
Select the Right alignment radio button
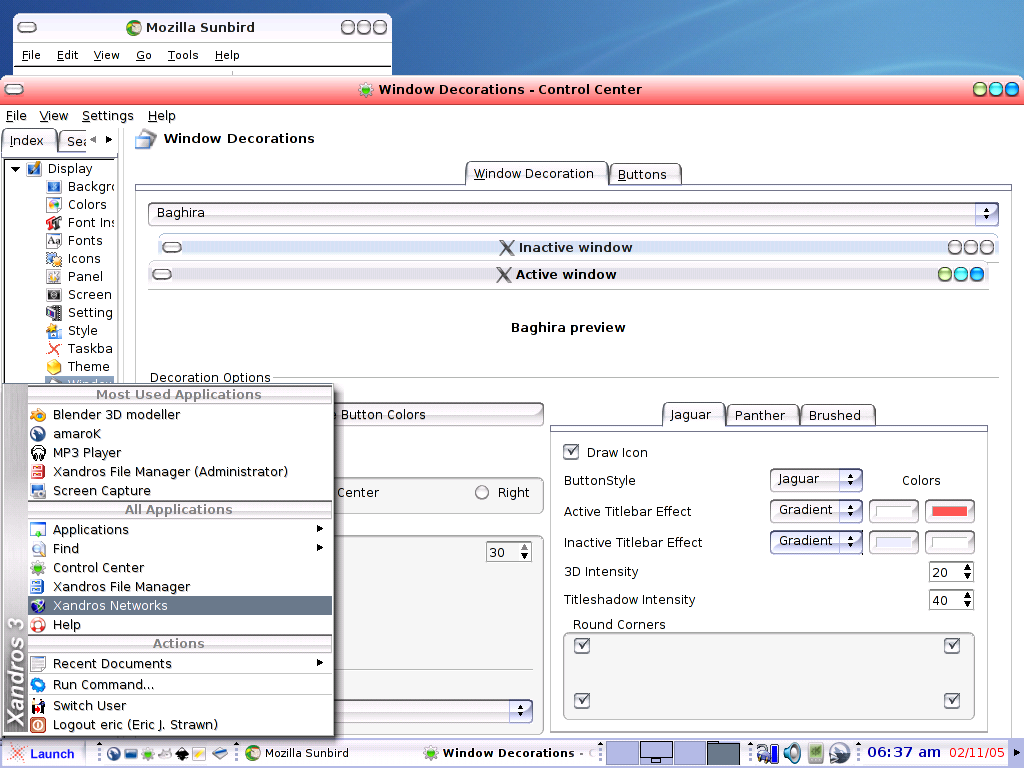coord(482,492)
